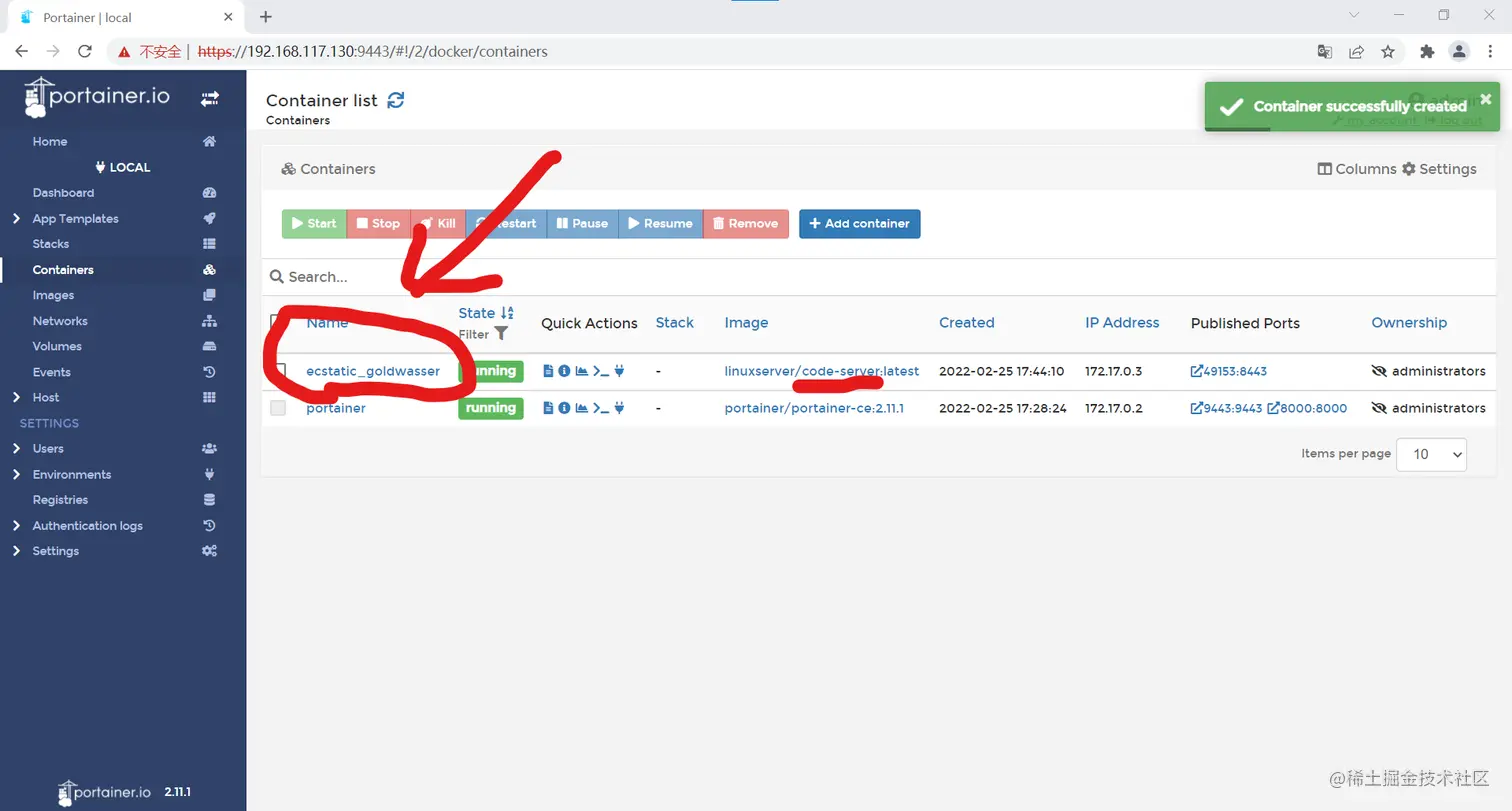This screenshot has width=1512, height=811.
Task: Dismiss the Container successfully created notification
Action: point(1485,99)
